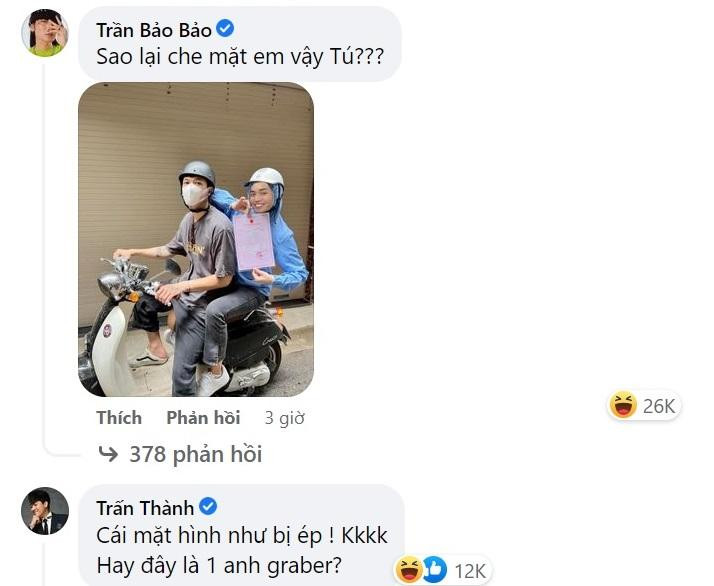The height and width of the screenshot is (586, 714).
Task: Click the like thumb reaction icon
Action: (x=434, y=570)
